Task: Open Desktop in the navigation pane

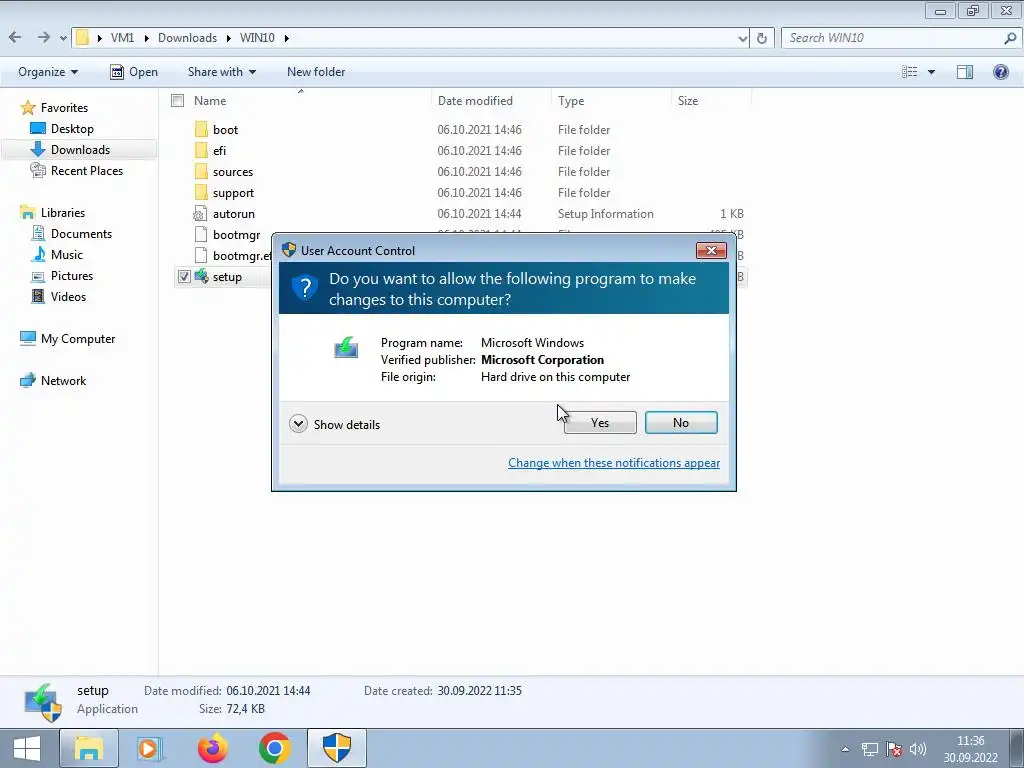Action: pos(72,129)
